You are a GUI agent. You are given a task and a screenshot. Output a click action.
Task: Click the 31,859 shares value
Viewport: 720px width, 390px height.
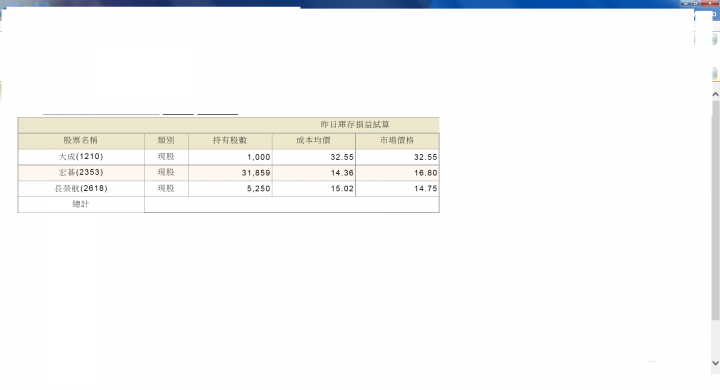(x=256, y=173)
